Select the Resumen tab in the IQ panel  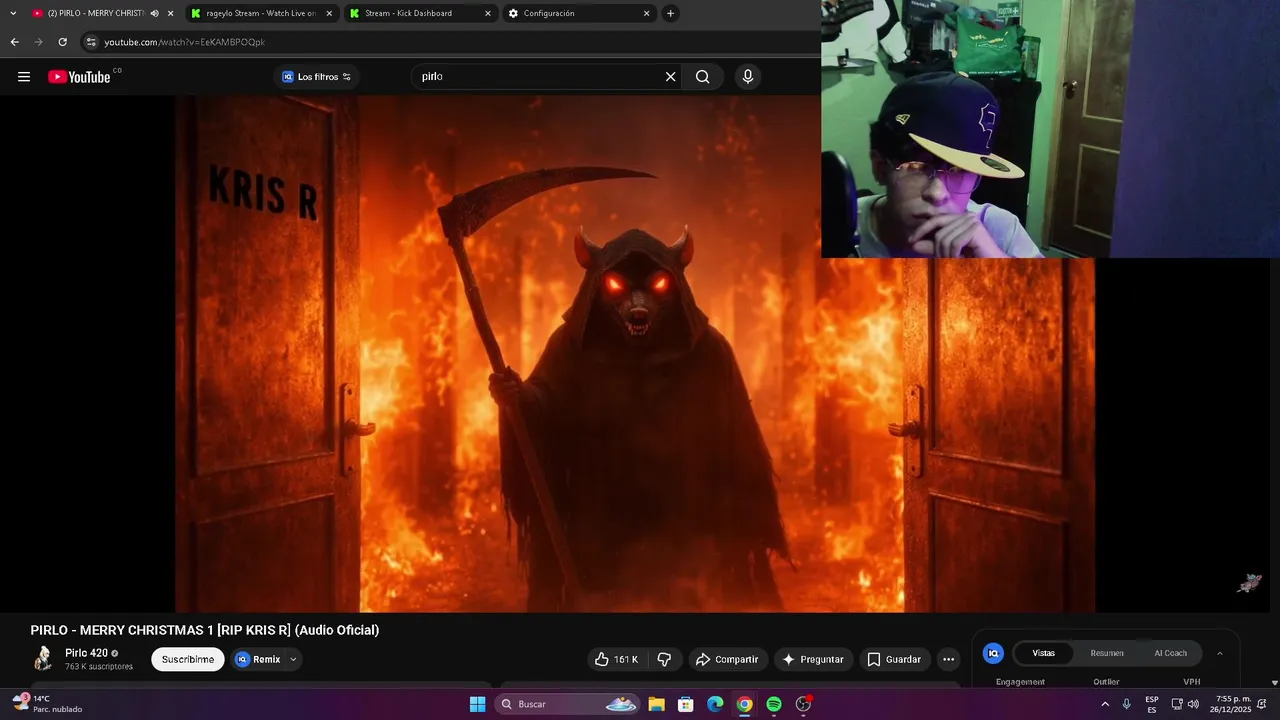tap(1107, 653)
